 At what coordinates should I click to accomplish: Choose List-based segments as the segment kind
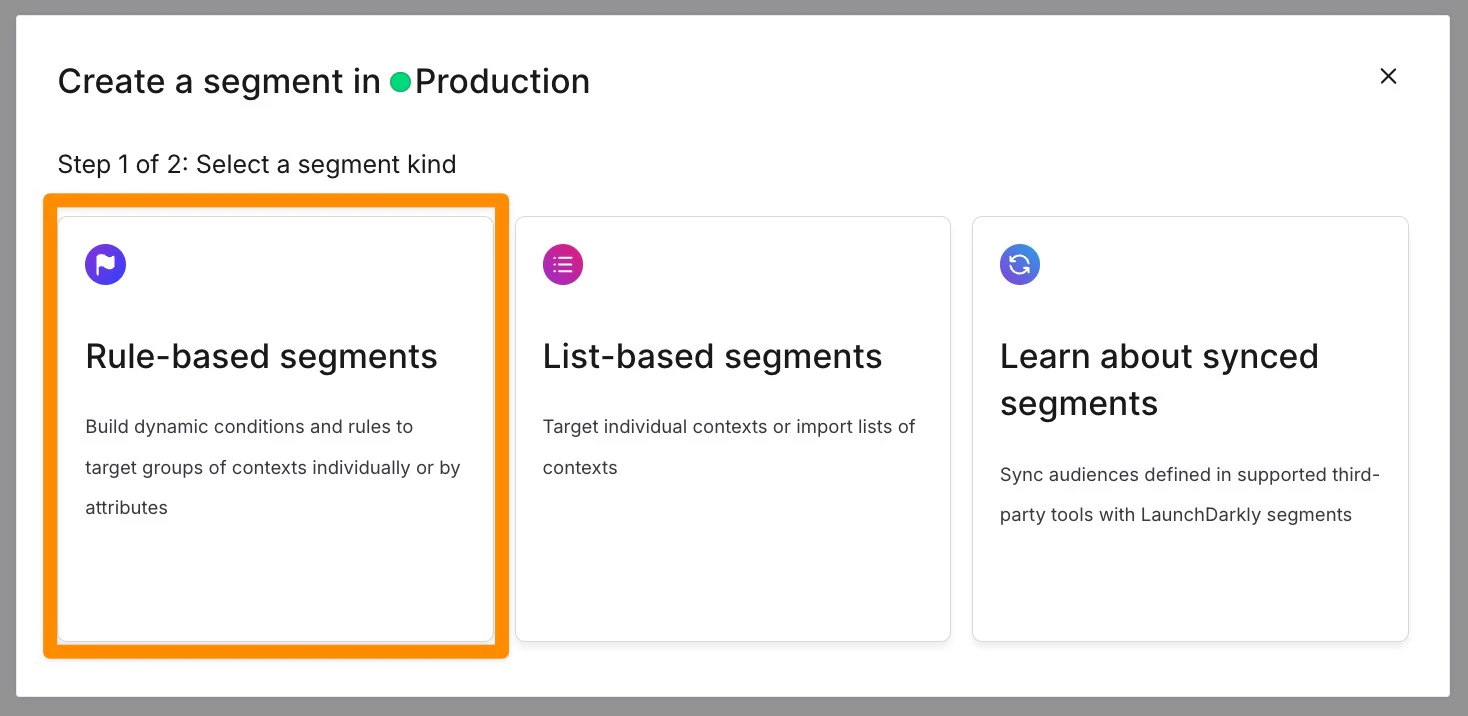(732, 428)
